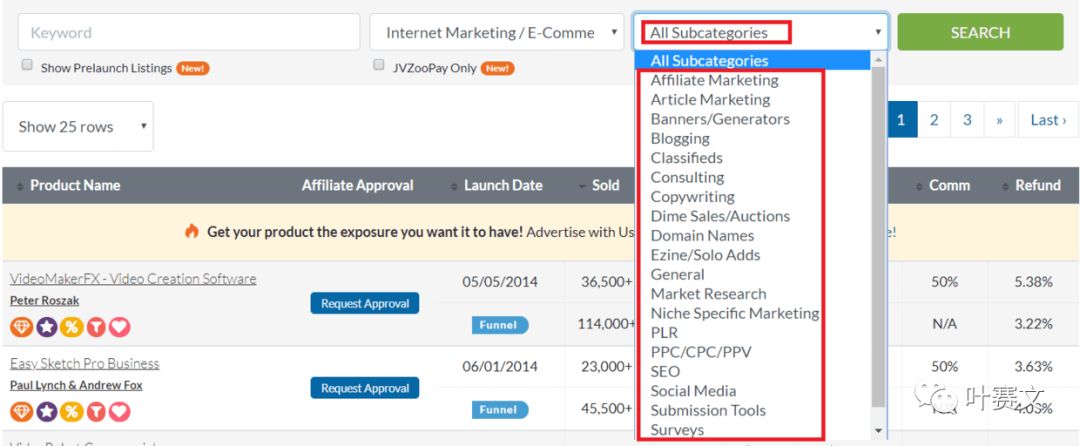The width and height of the screenshot is (1080, 446).
Task: Focus the Keyword search input field
Action: tap(189, 32)
